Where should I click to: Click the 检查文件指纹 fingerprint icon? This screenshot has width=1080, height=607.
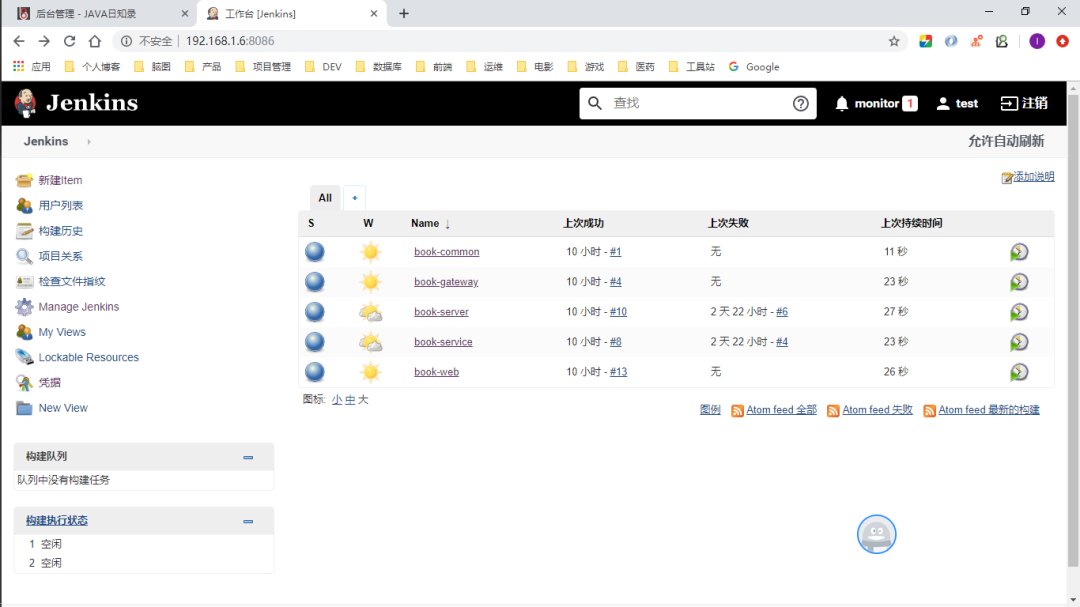[24, 281]
